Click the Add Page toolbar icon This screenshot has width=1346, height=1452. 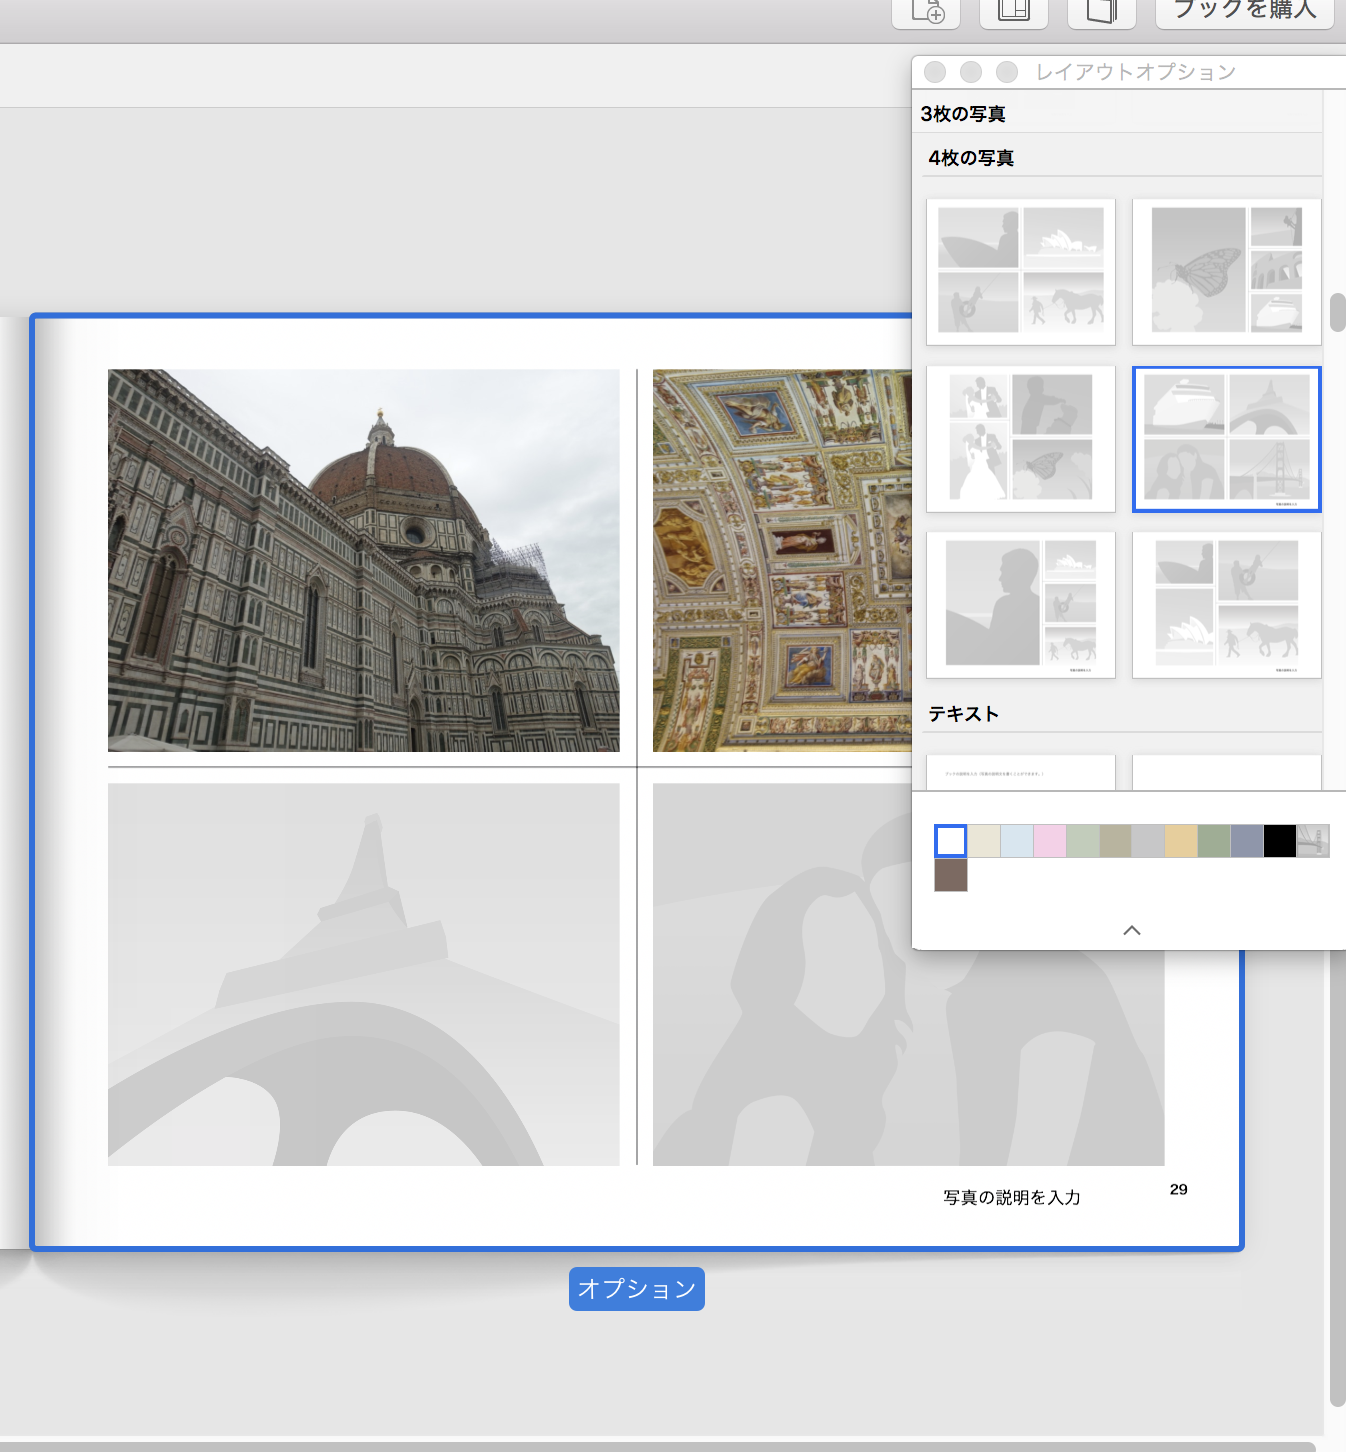(x=927, y=11)
